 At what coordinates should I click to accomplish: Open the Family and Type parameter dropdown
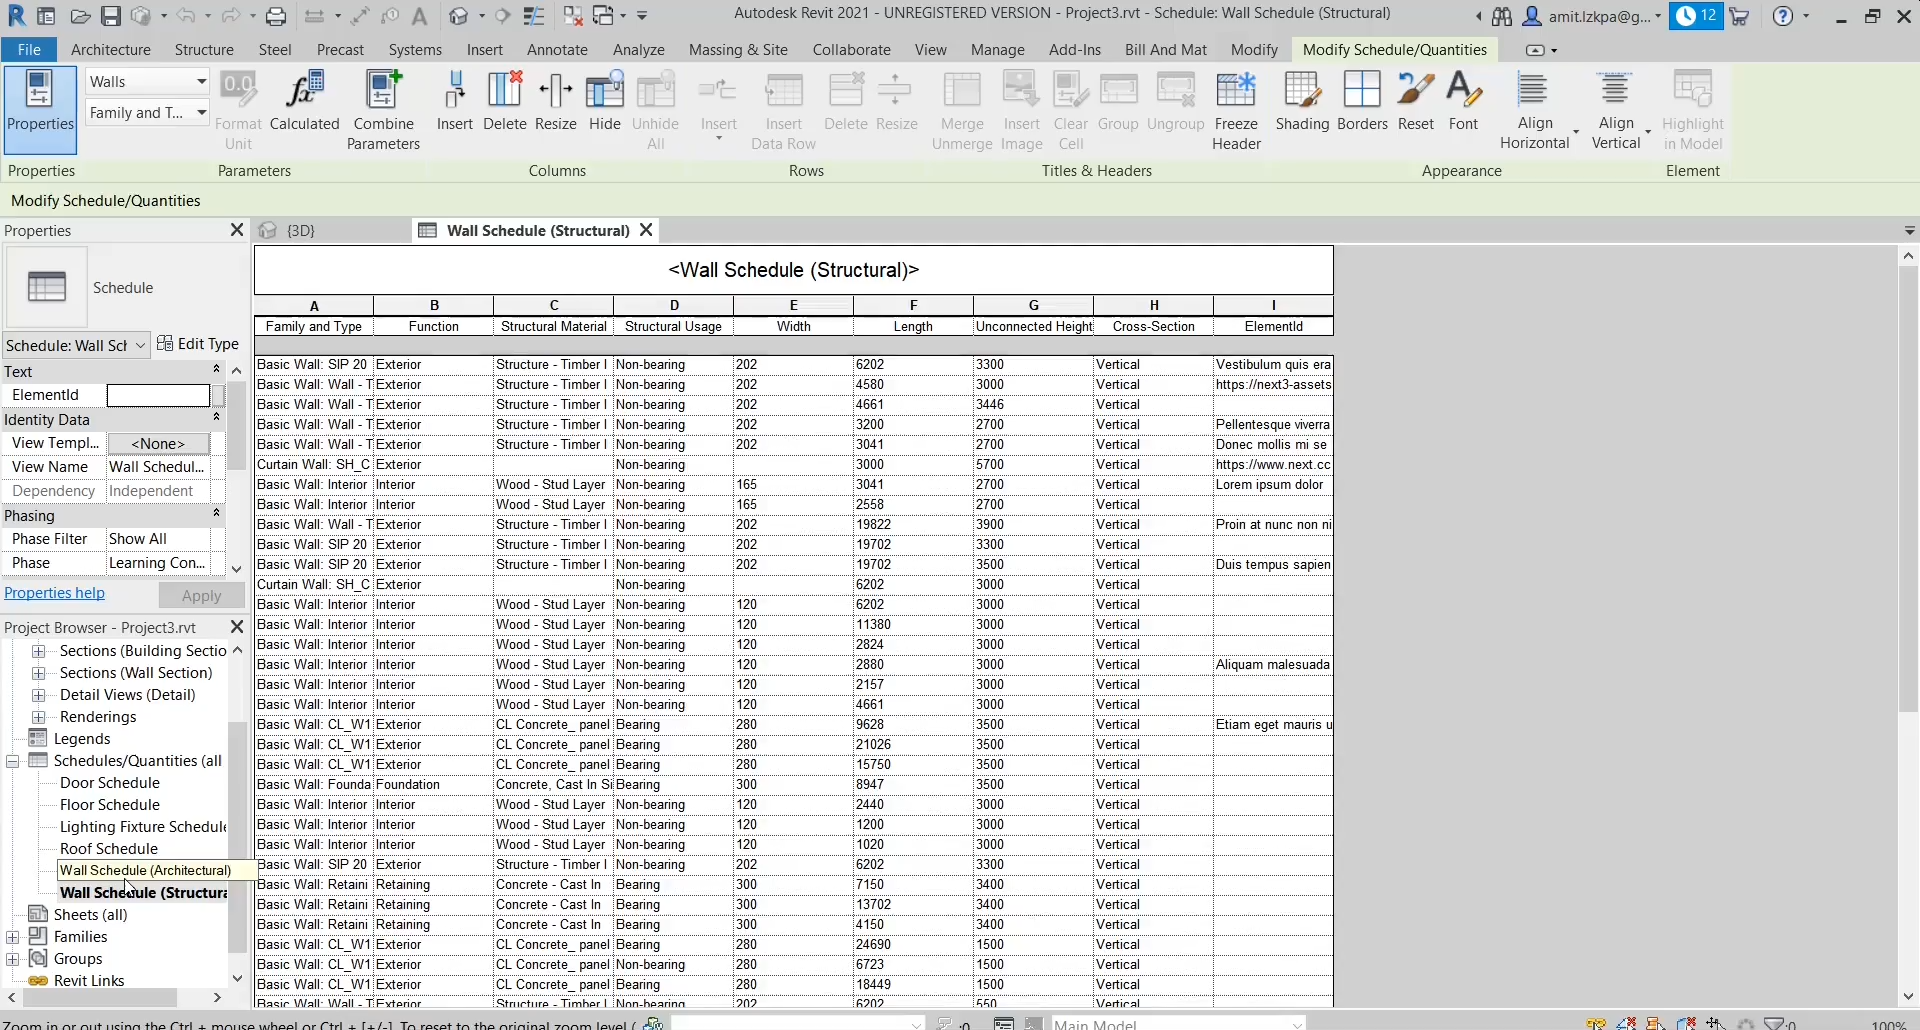click(147, 112)
